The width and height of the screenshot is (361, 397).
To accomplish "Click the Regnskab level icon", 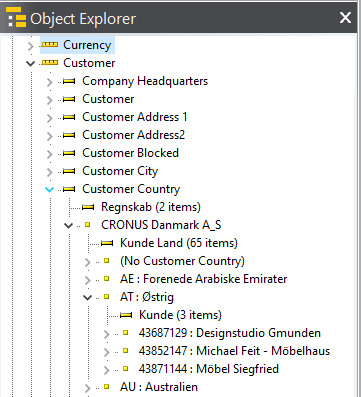I will (x=88, y=207).
